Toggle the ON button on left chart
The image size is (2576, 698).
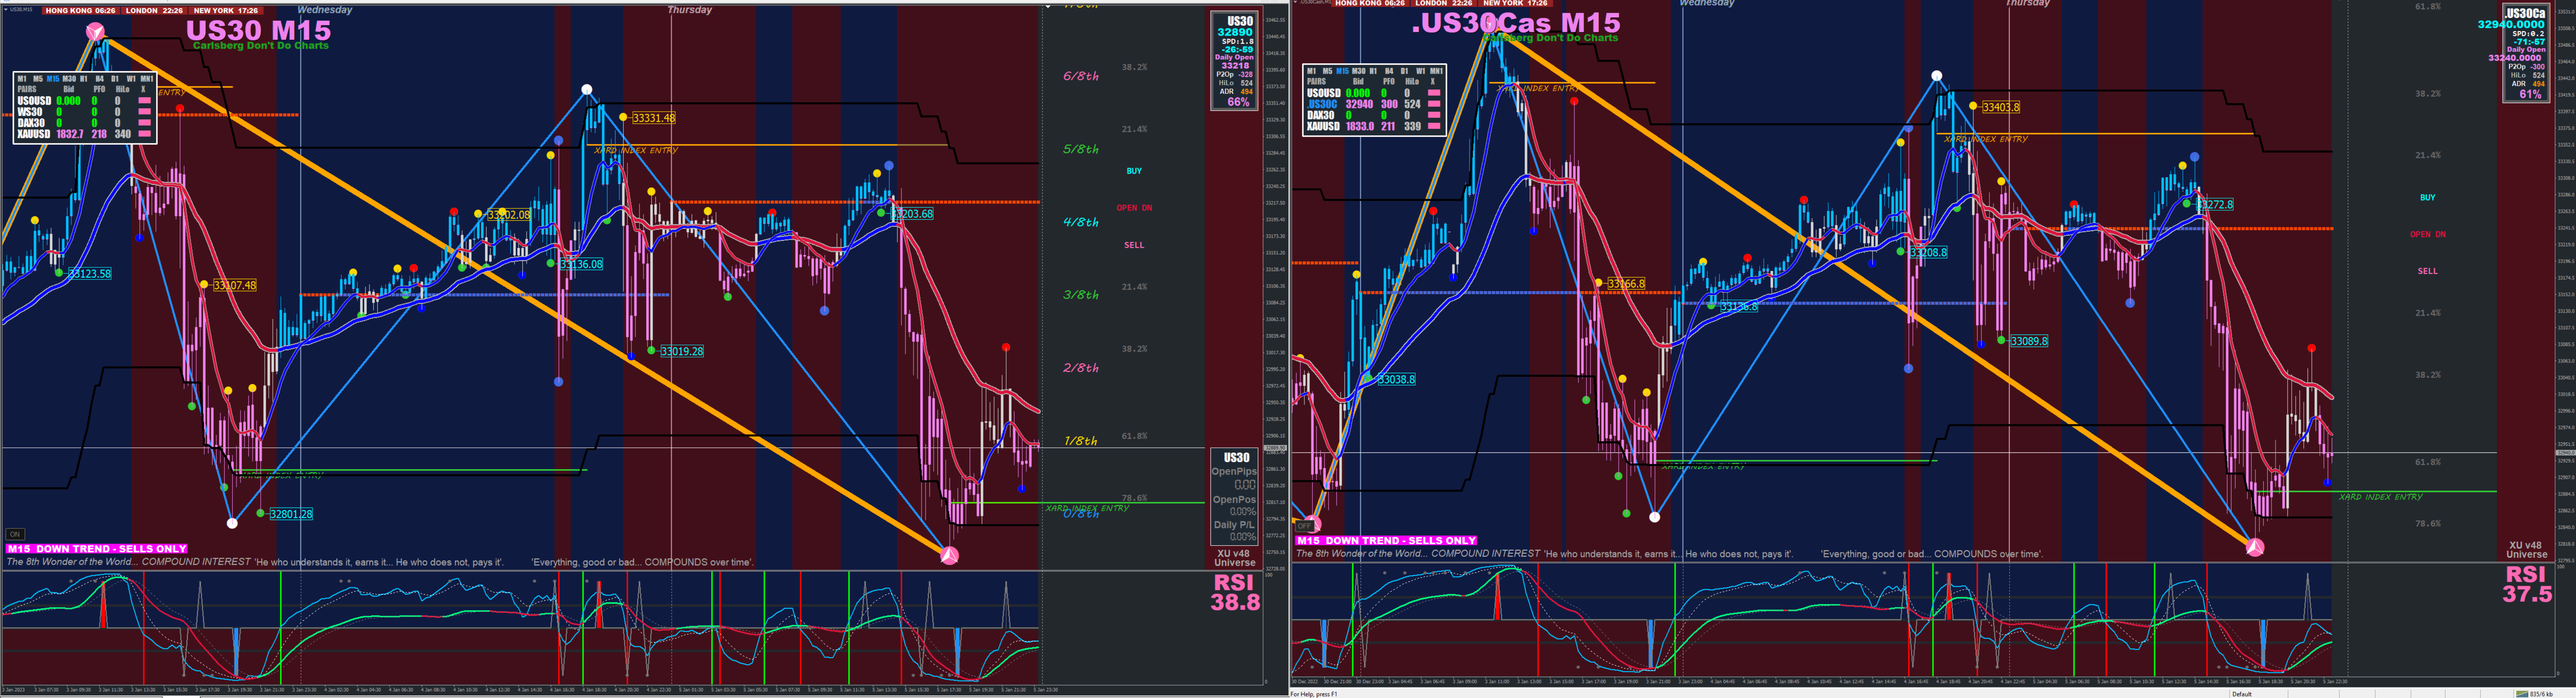point(15,534)
